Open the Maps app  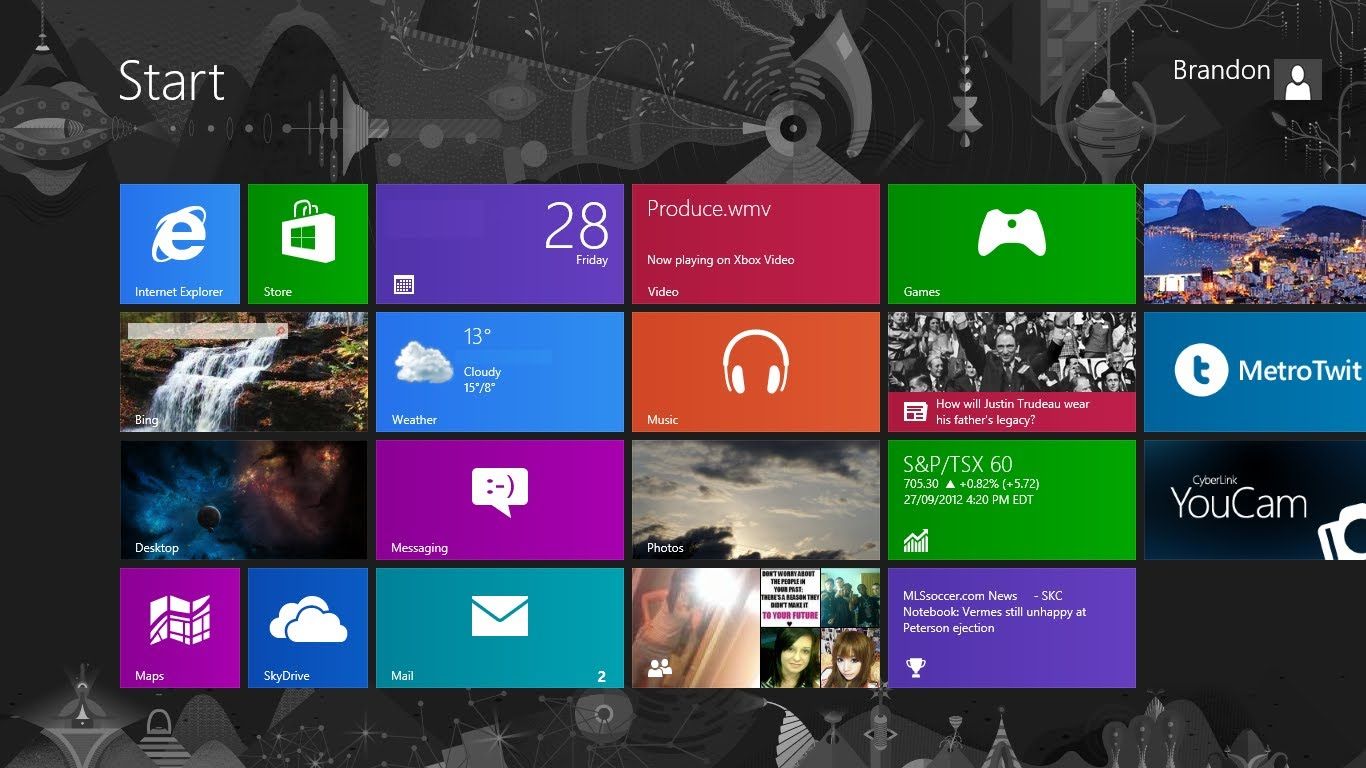point(180,627)
